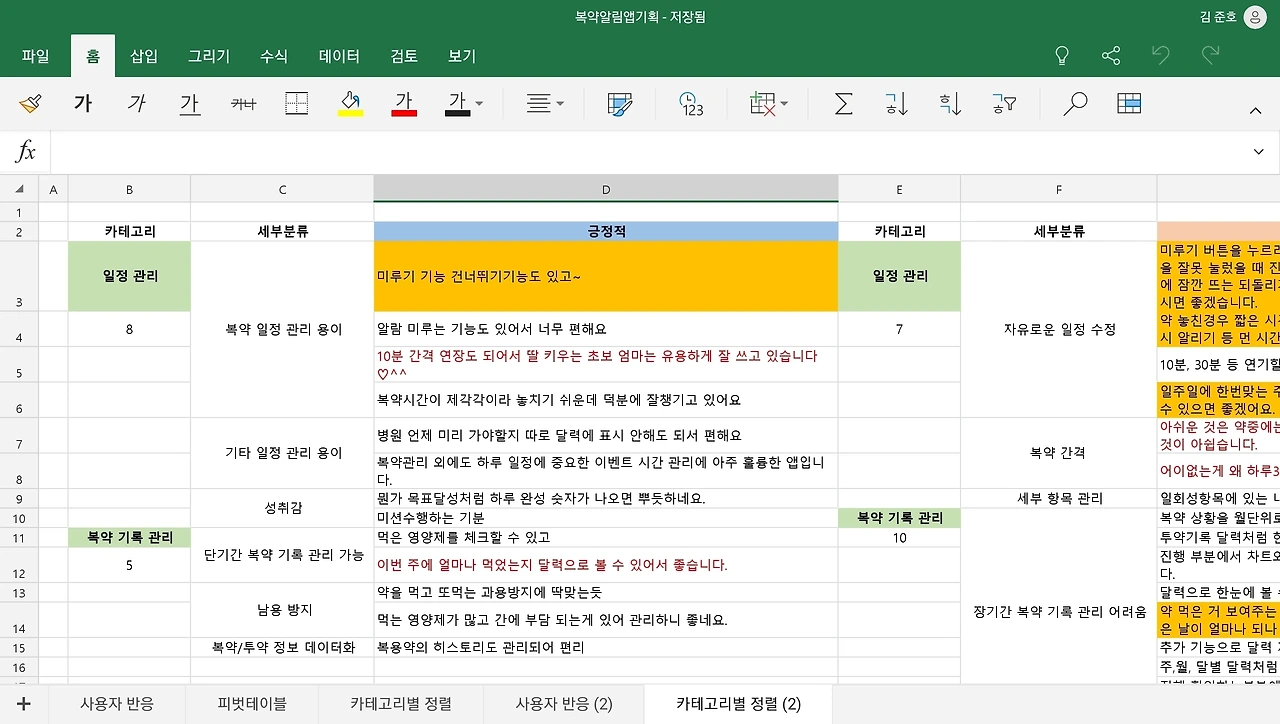The image size is (1280, 724).
Task: Click into the formula bar input
Action: pyautogui.click(x=645, y=152)
